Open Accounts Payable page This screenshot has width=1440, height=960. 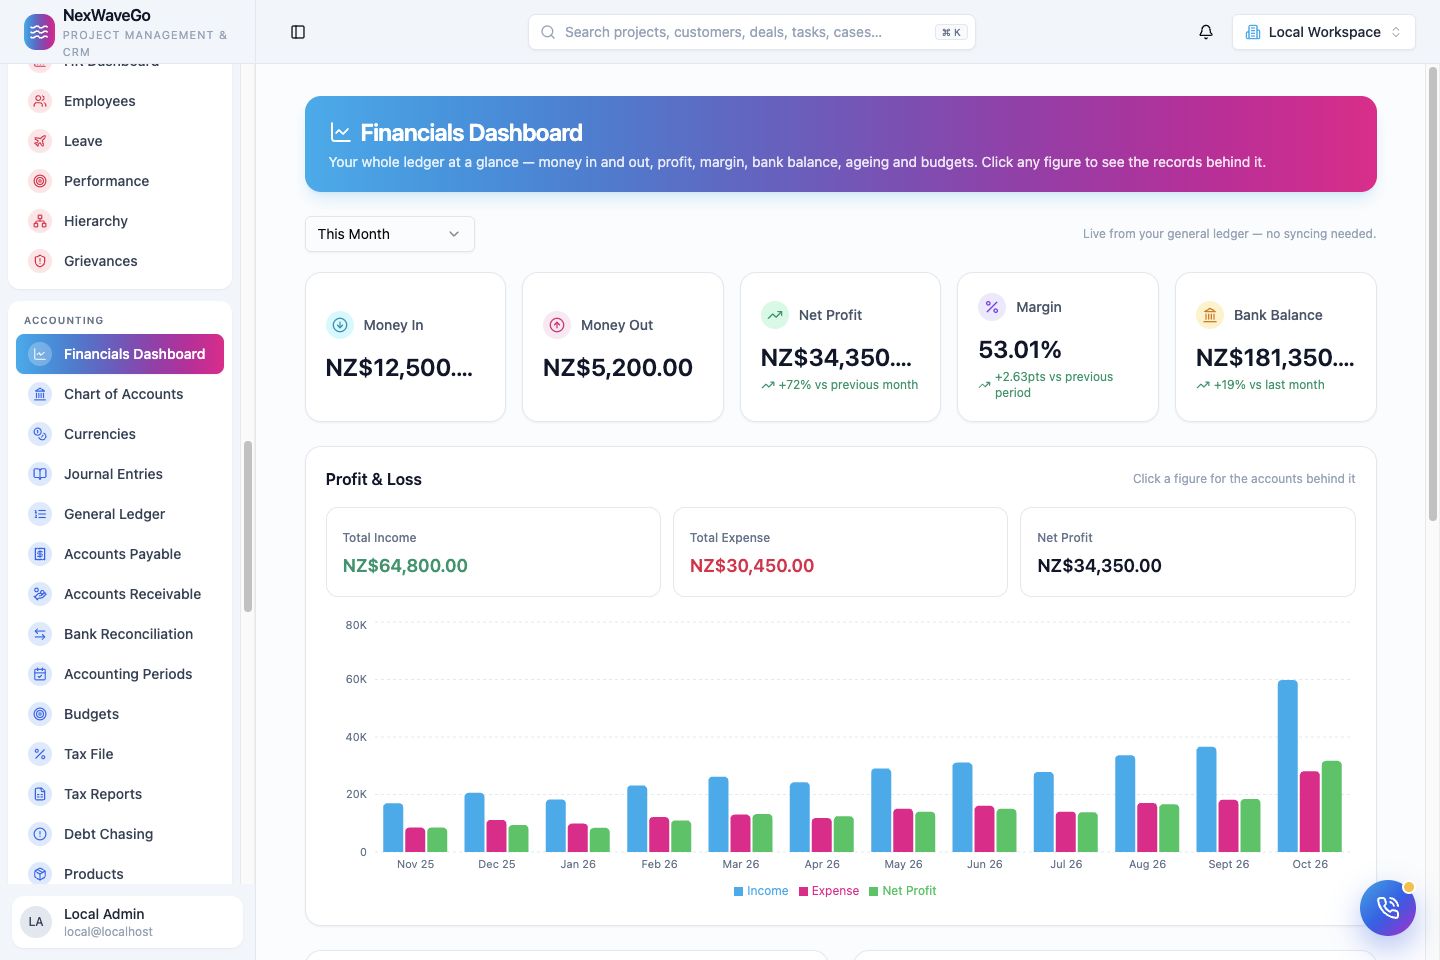point(120,554)
